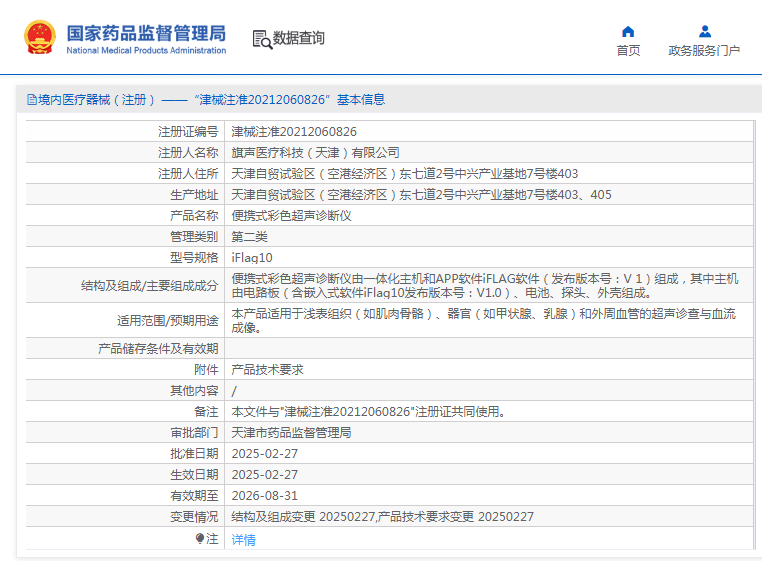
Task: Select 天津市药品监督管理局 approval department
Action: click(291, 433)
